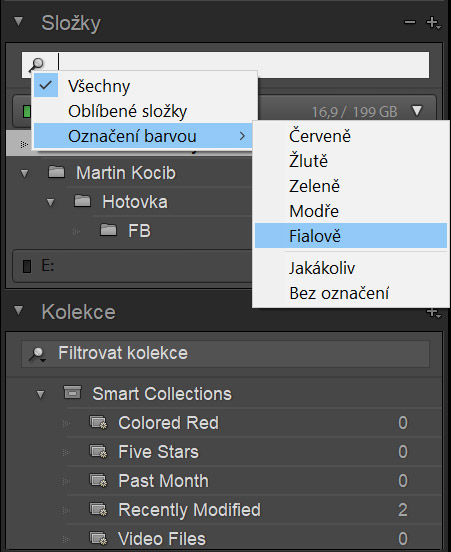Click the FB folder icon
451x552 pixels.
pyautogui.click(x=108, y=230)
